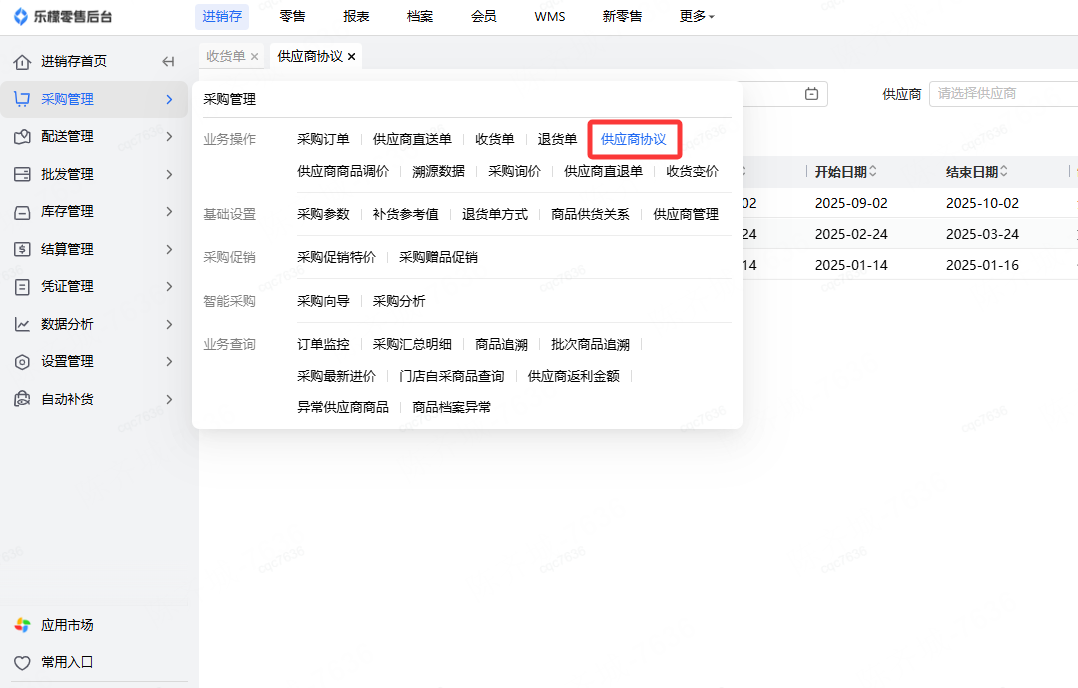The image size is (1078, 688).
Task: Open 供应商返利金额 link
Action: click(x=573, y=376)
